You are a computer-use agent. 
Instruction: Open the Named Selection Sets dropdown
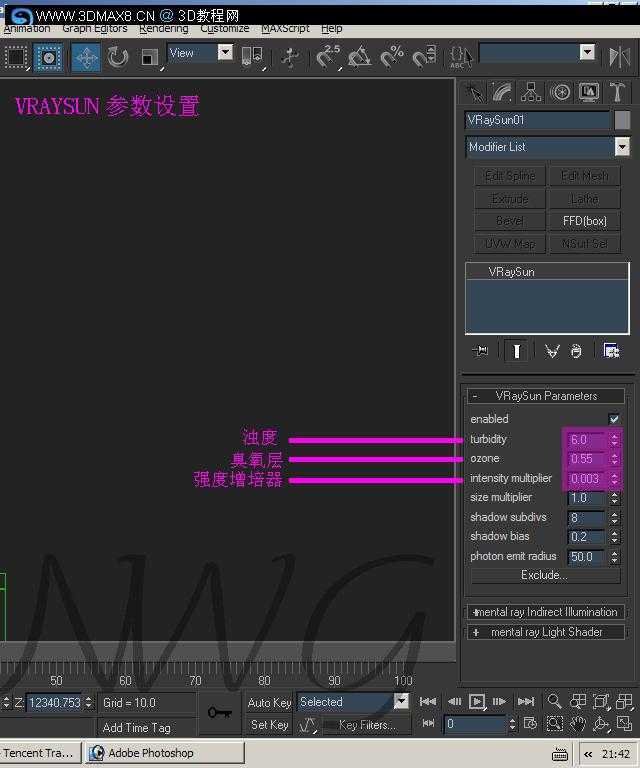587,52
